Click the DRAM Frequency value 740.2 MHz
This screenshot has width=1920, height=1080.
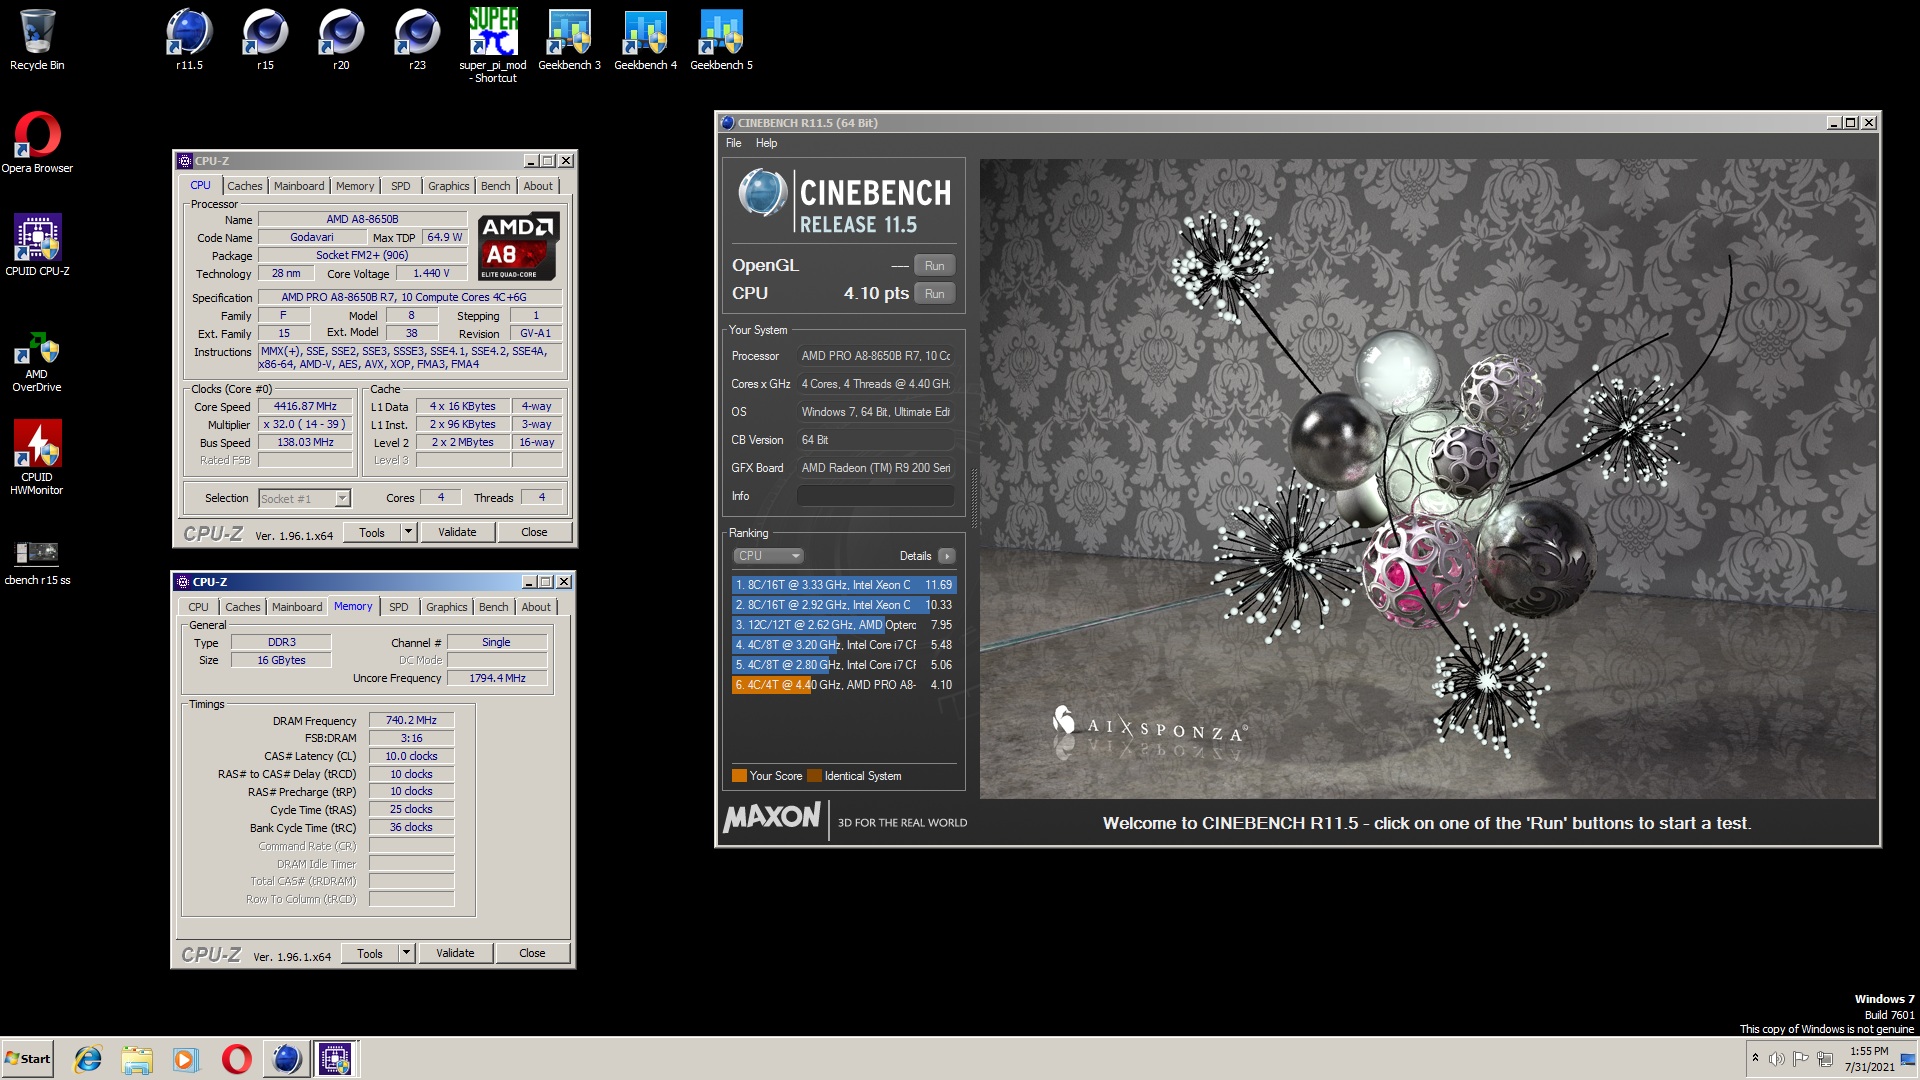(411, 721)
